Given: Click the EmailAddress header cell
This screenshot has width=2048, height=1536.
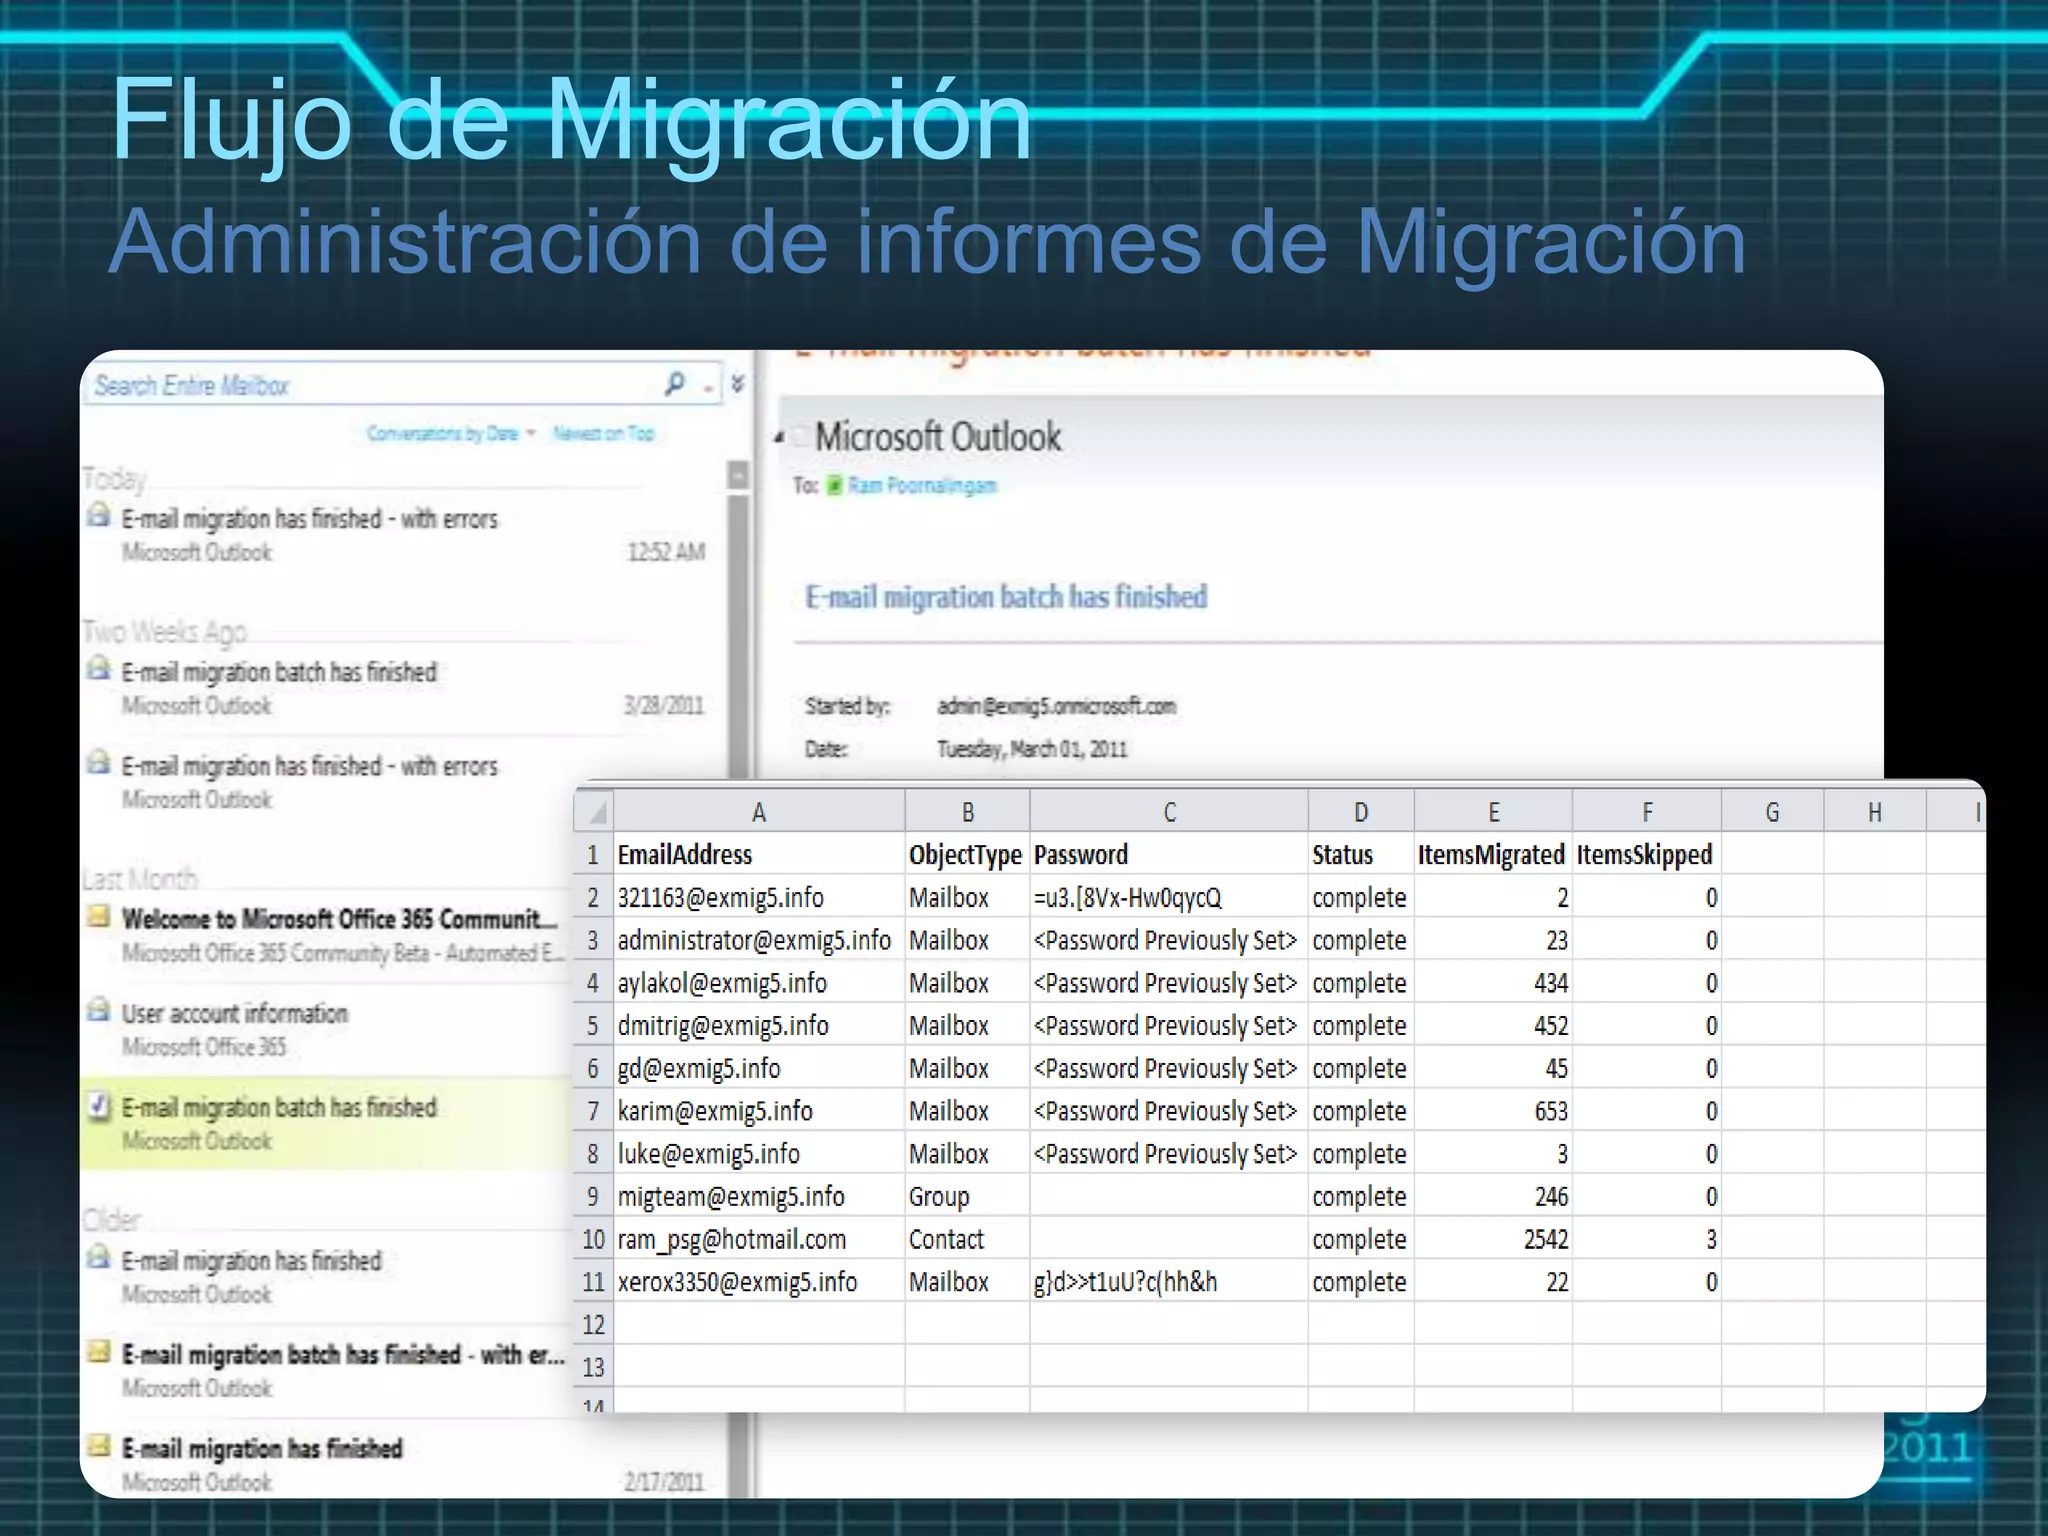Looking at the screenshot, I should pyautogui.click(x=759, y=855).
